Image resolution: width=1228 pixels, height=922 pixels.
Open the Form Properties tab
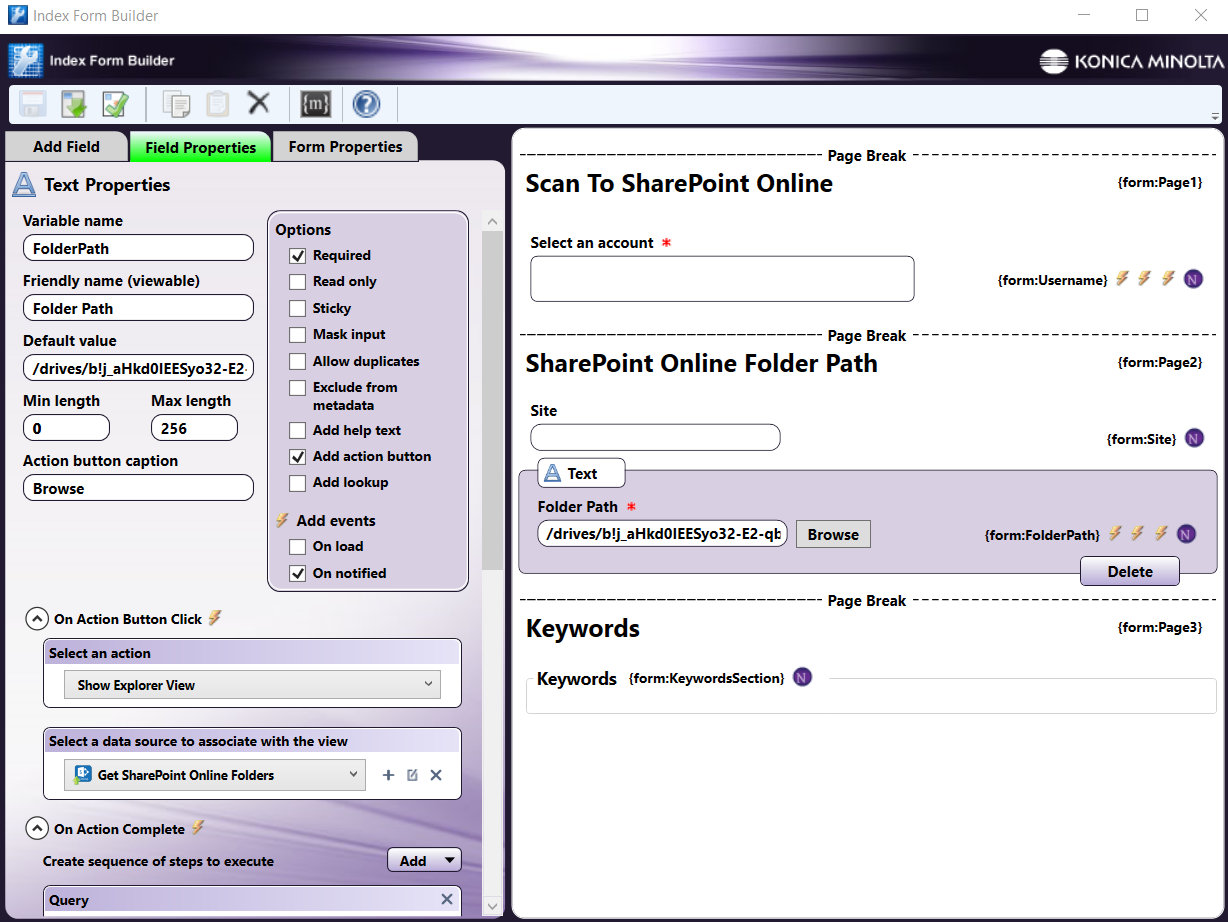click(345, 146)
